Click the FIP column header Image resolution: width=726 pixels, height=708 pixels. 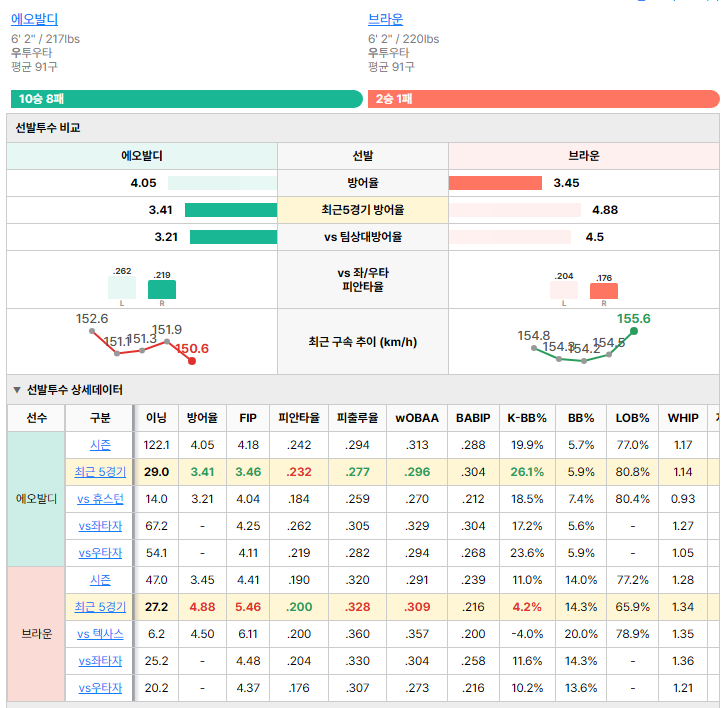pyautogui.click(x=248, y=418)
